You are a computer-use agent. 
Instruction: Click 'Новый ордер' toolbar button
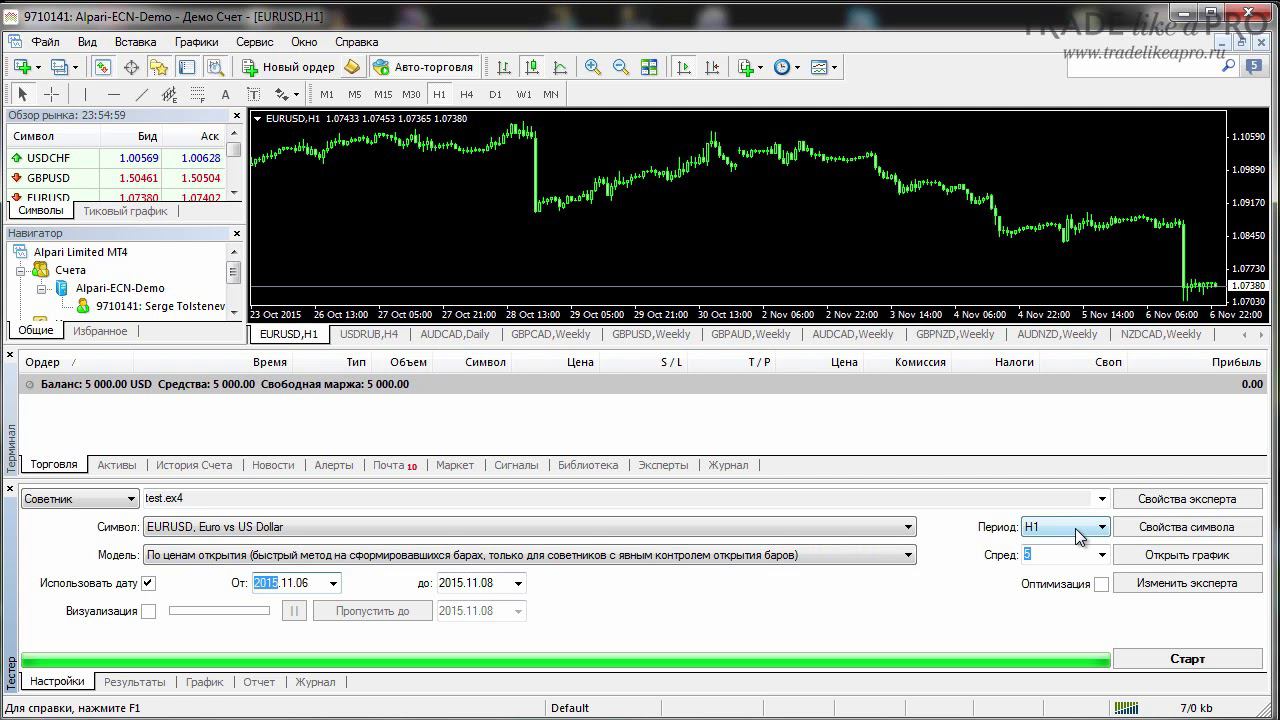[x=289, y=67]
